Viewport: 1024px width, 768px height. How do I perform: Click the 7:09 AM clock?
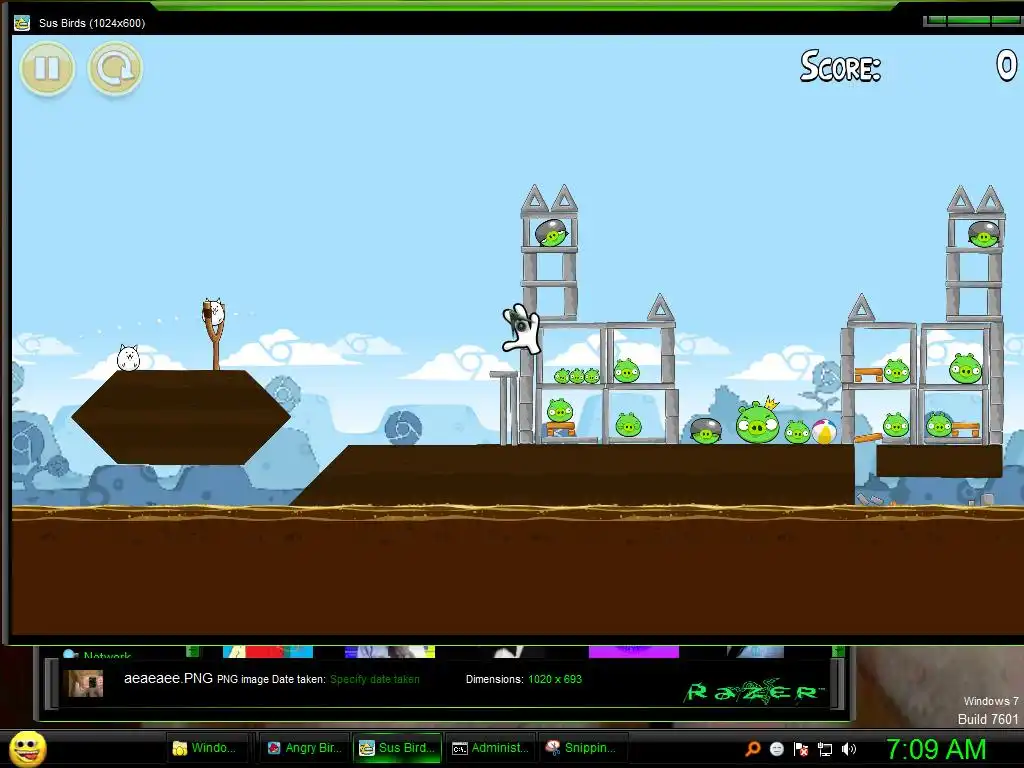click(x=936, y=749)
